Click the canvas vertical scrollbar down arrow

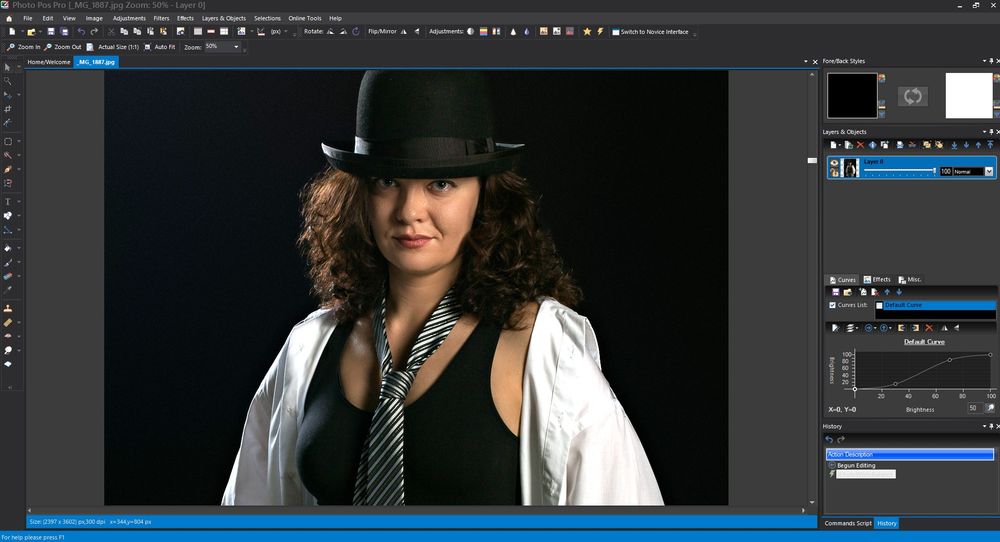point(812,502)
